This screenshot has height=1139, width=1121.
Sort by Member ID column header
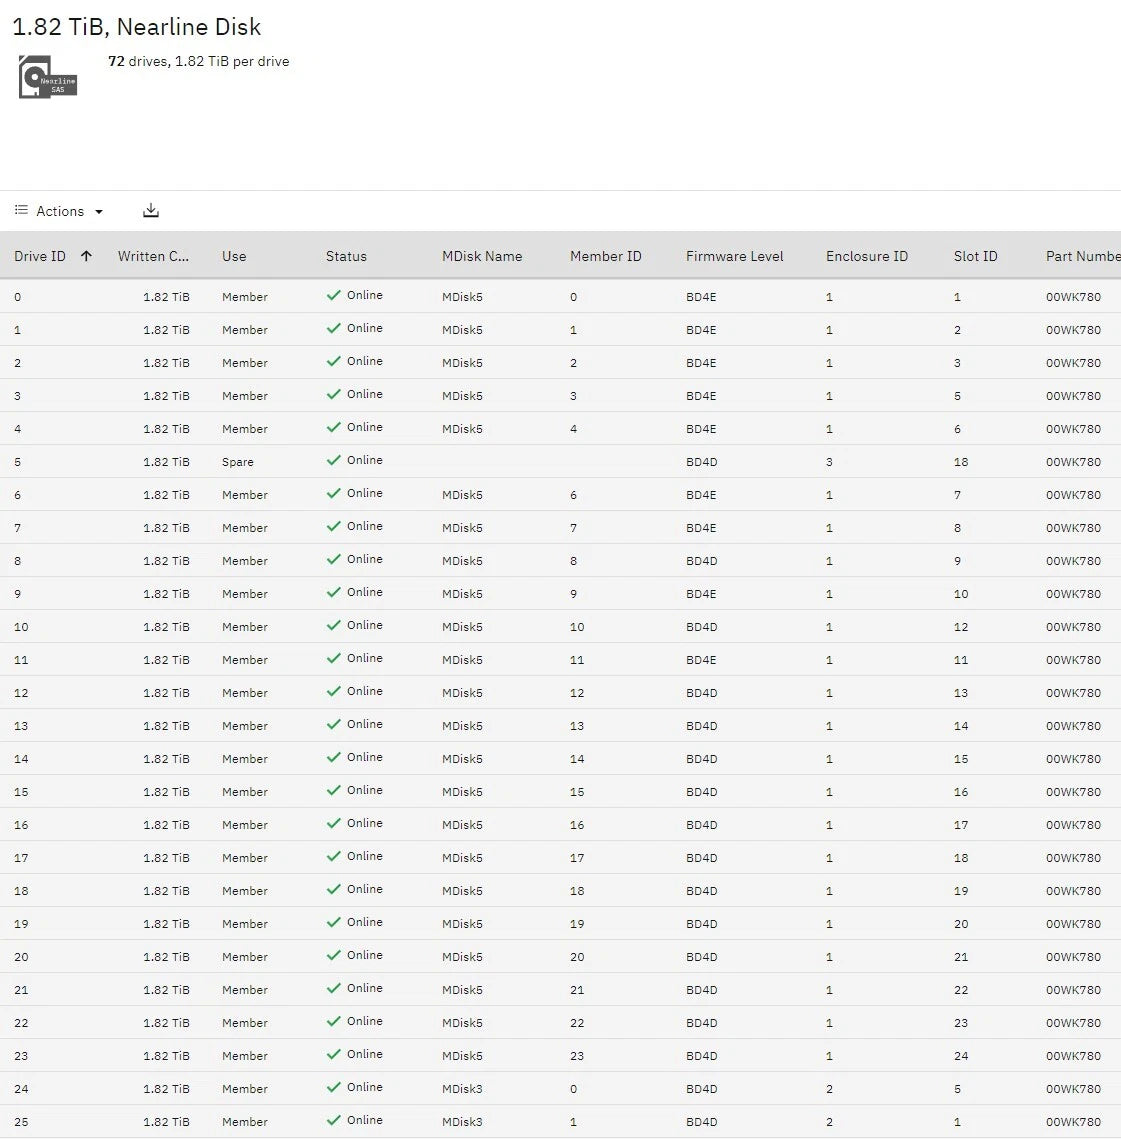click(605, 256)
